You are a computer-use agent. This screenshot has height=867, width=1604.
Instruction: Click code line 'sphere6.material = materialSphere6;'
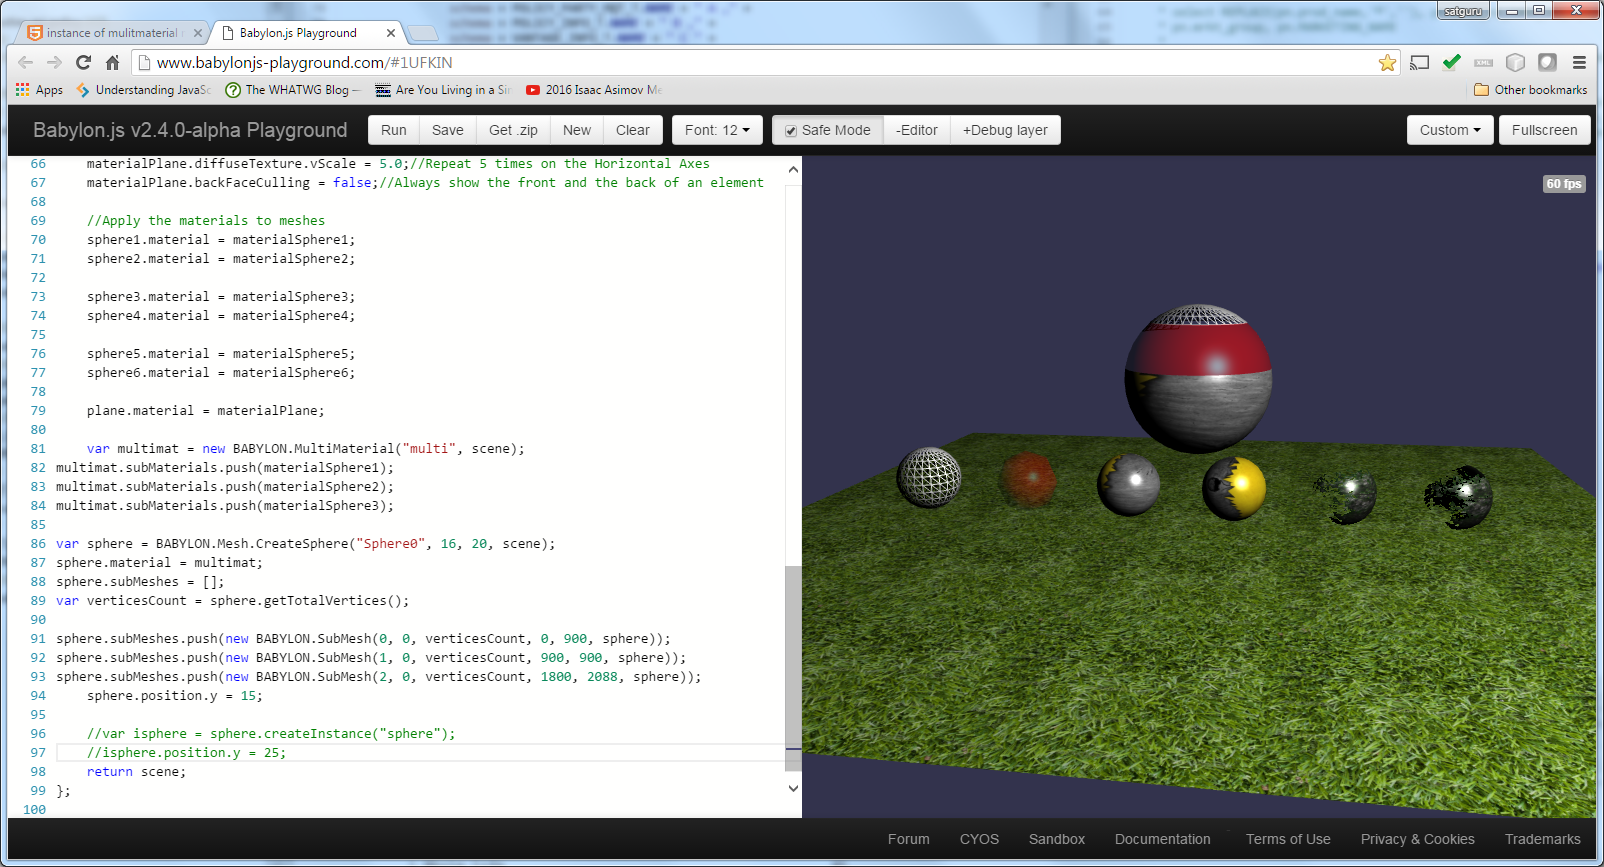[x=221, y=373]
